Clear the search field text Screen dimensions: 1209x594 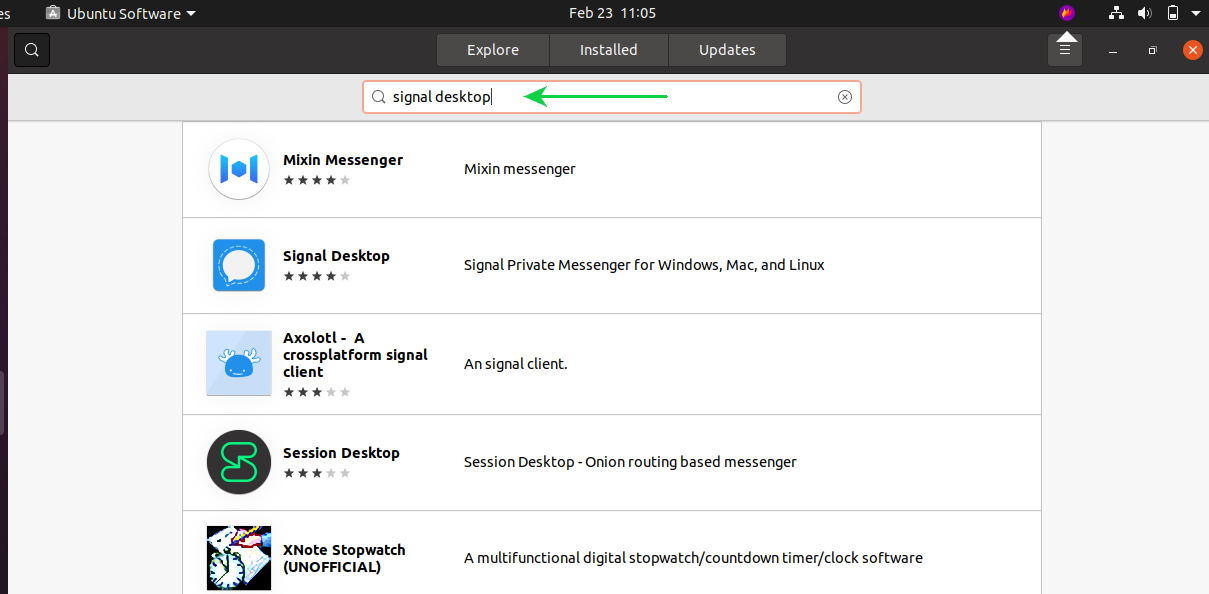point(845,97)
